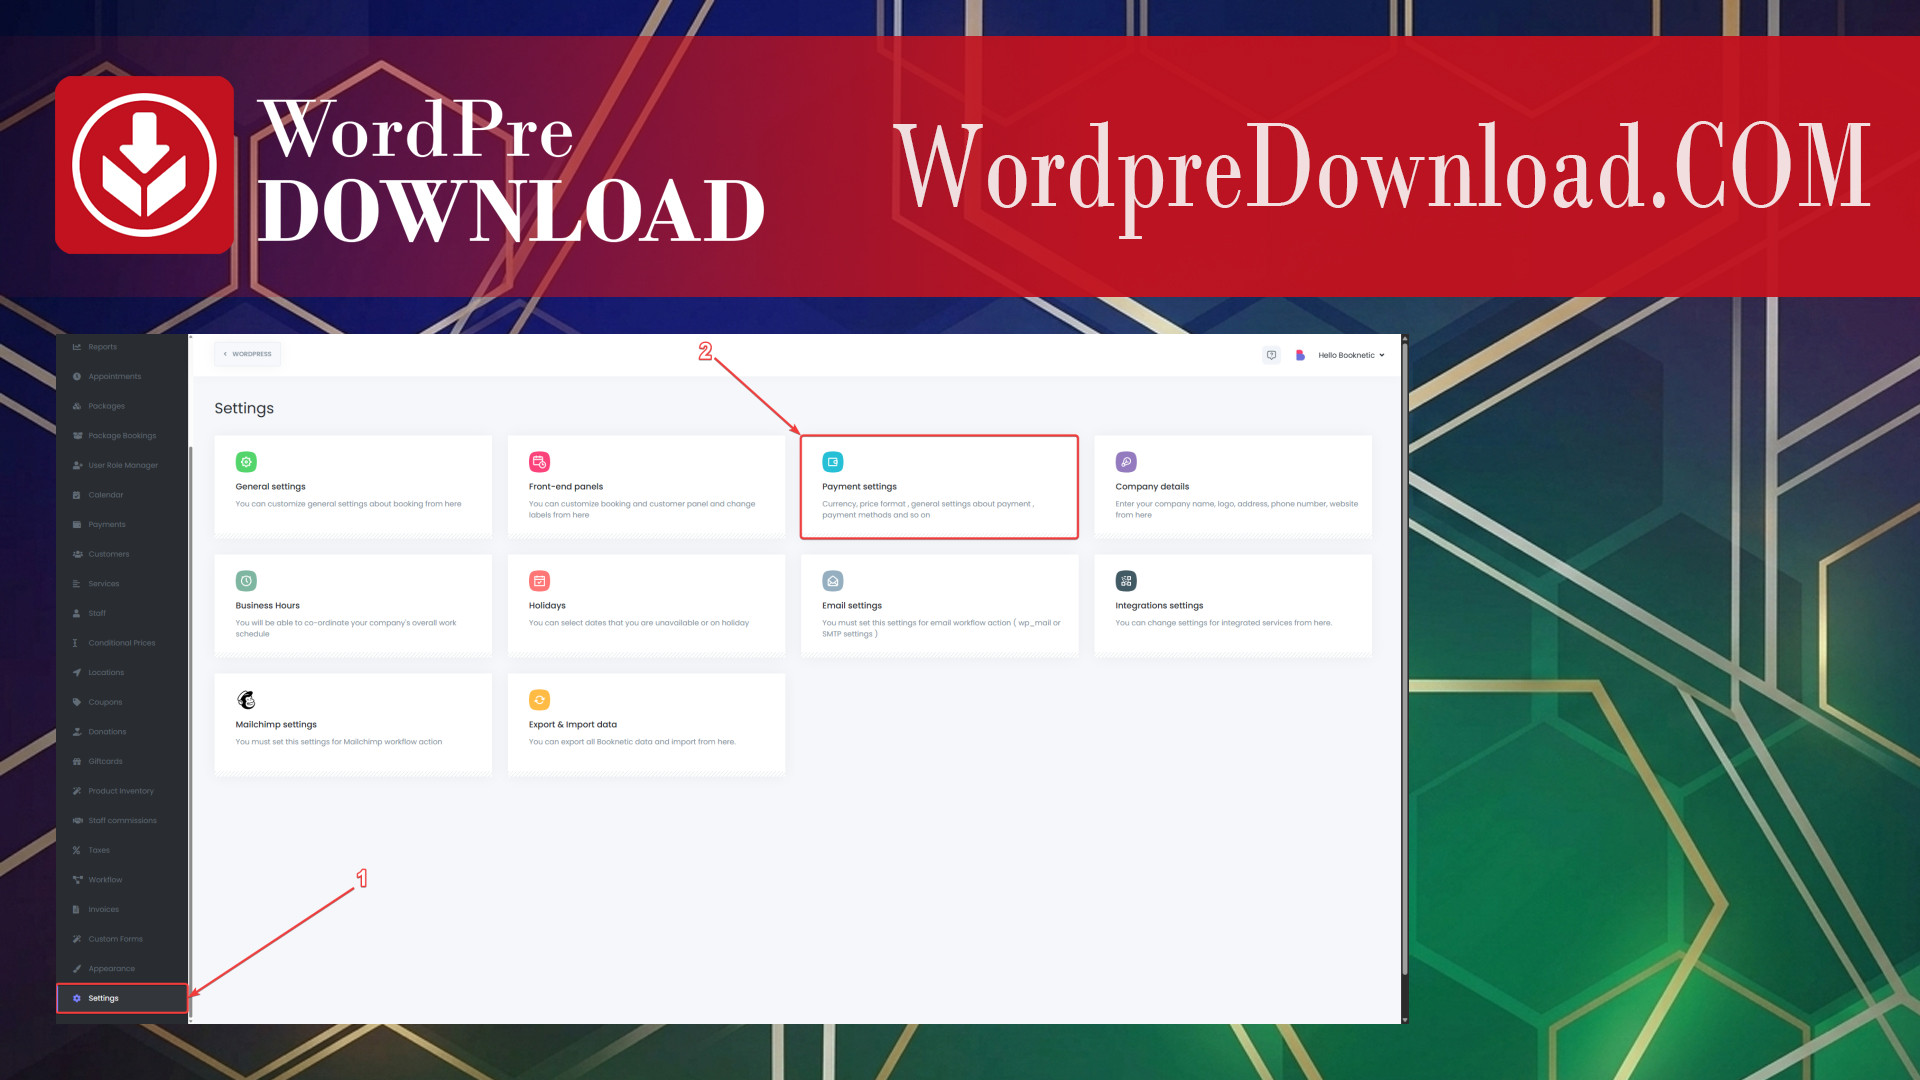Select Staff commissions menu item
1920x1080 pixels.
pyautogui.click(x=122, y=821)
